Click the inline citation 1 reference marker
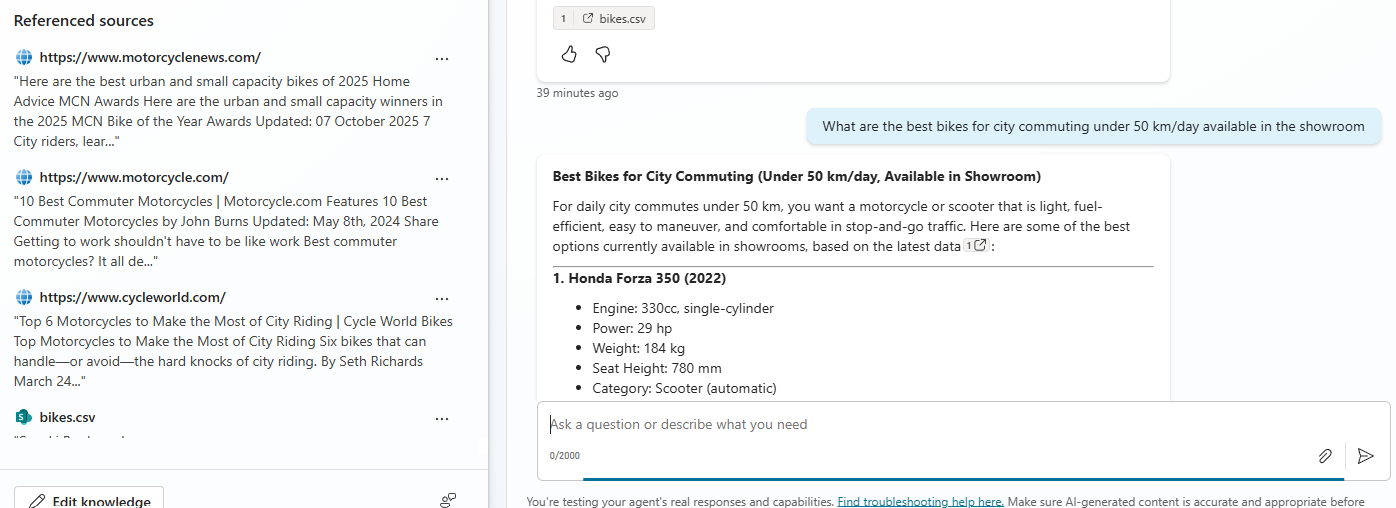The width and height of the screenshot is (1396, 508). click(975, 246)
